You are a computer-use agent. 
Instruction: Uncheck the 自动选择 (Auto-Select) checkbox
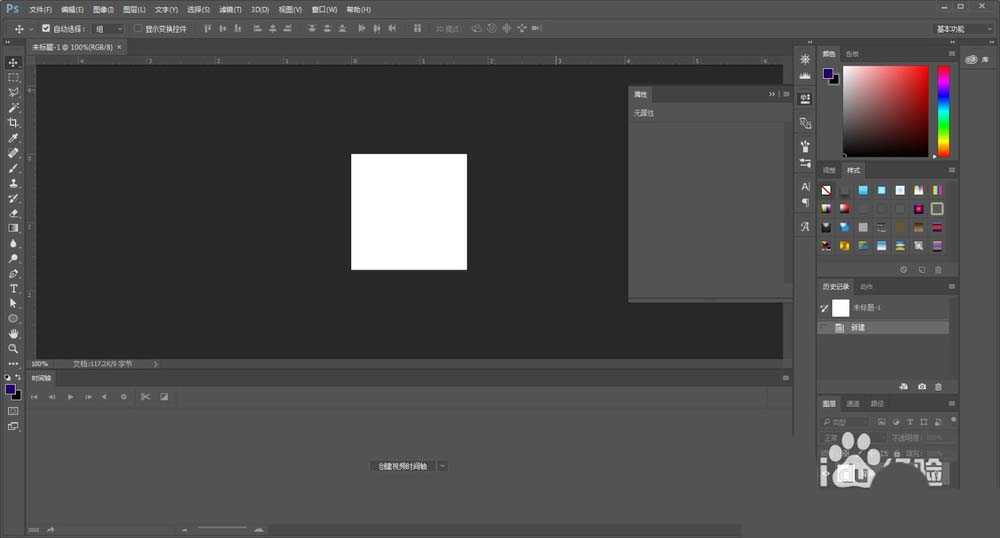pos(46,29)
